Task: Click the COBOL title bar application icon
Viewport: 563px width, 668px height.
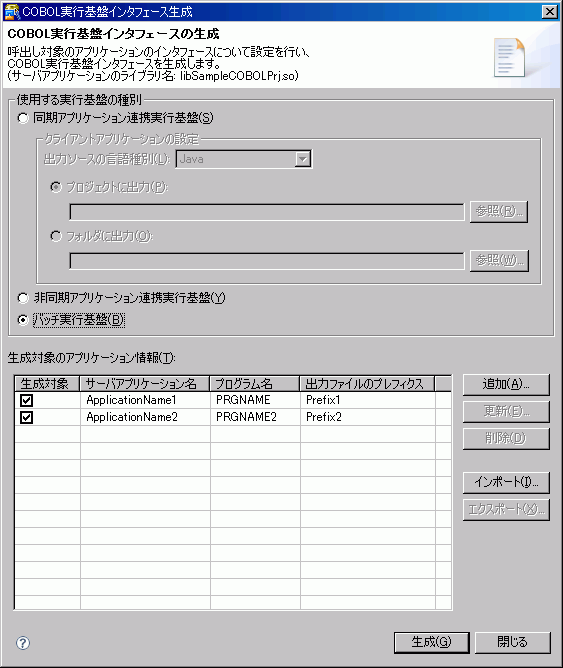Action: pyautogui.click(x=11, y=12)
